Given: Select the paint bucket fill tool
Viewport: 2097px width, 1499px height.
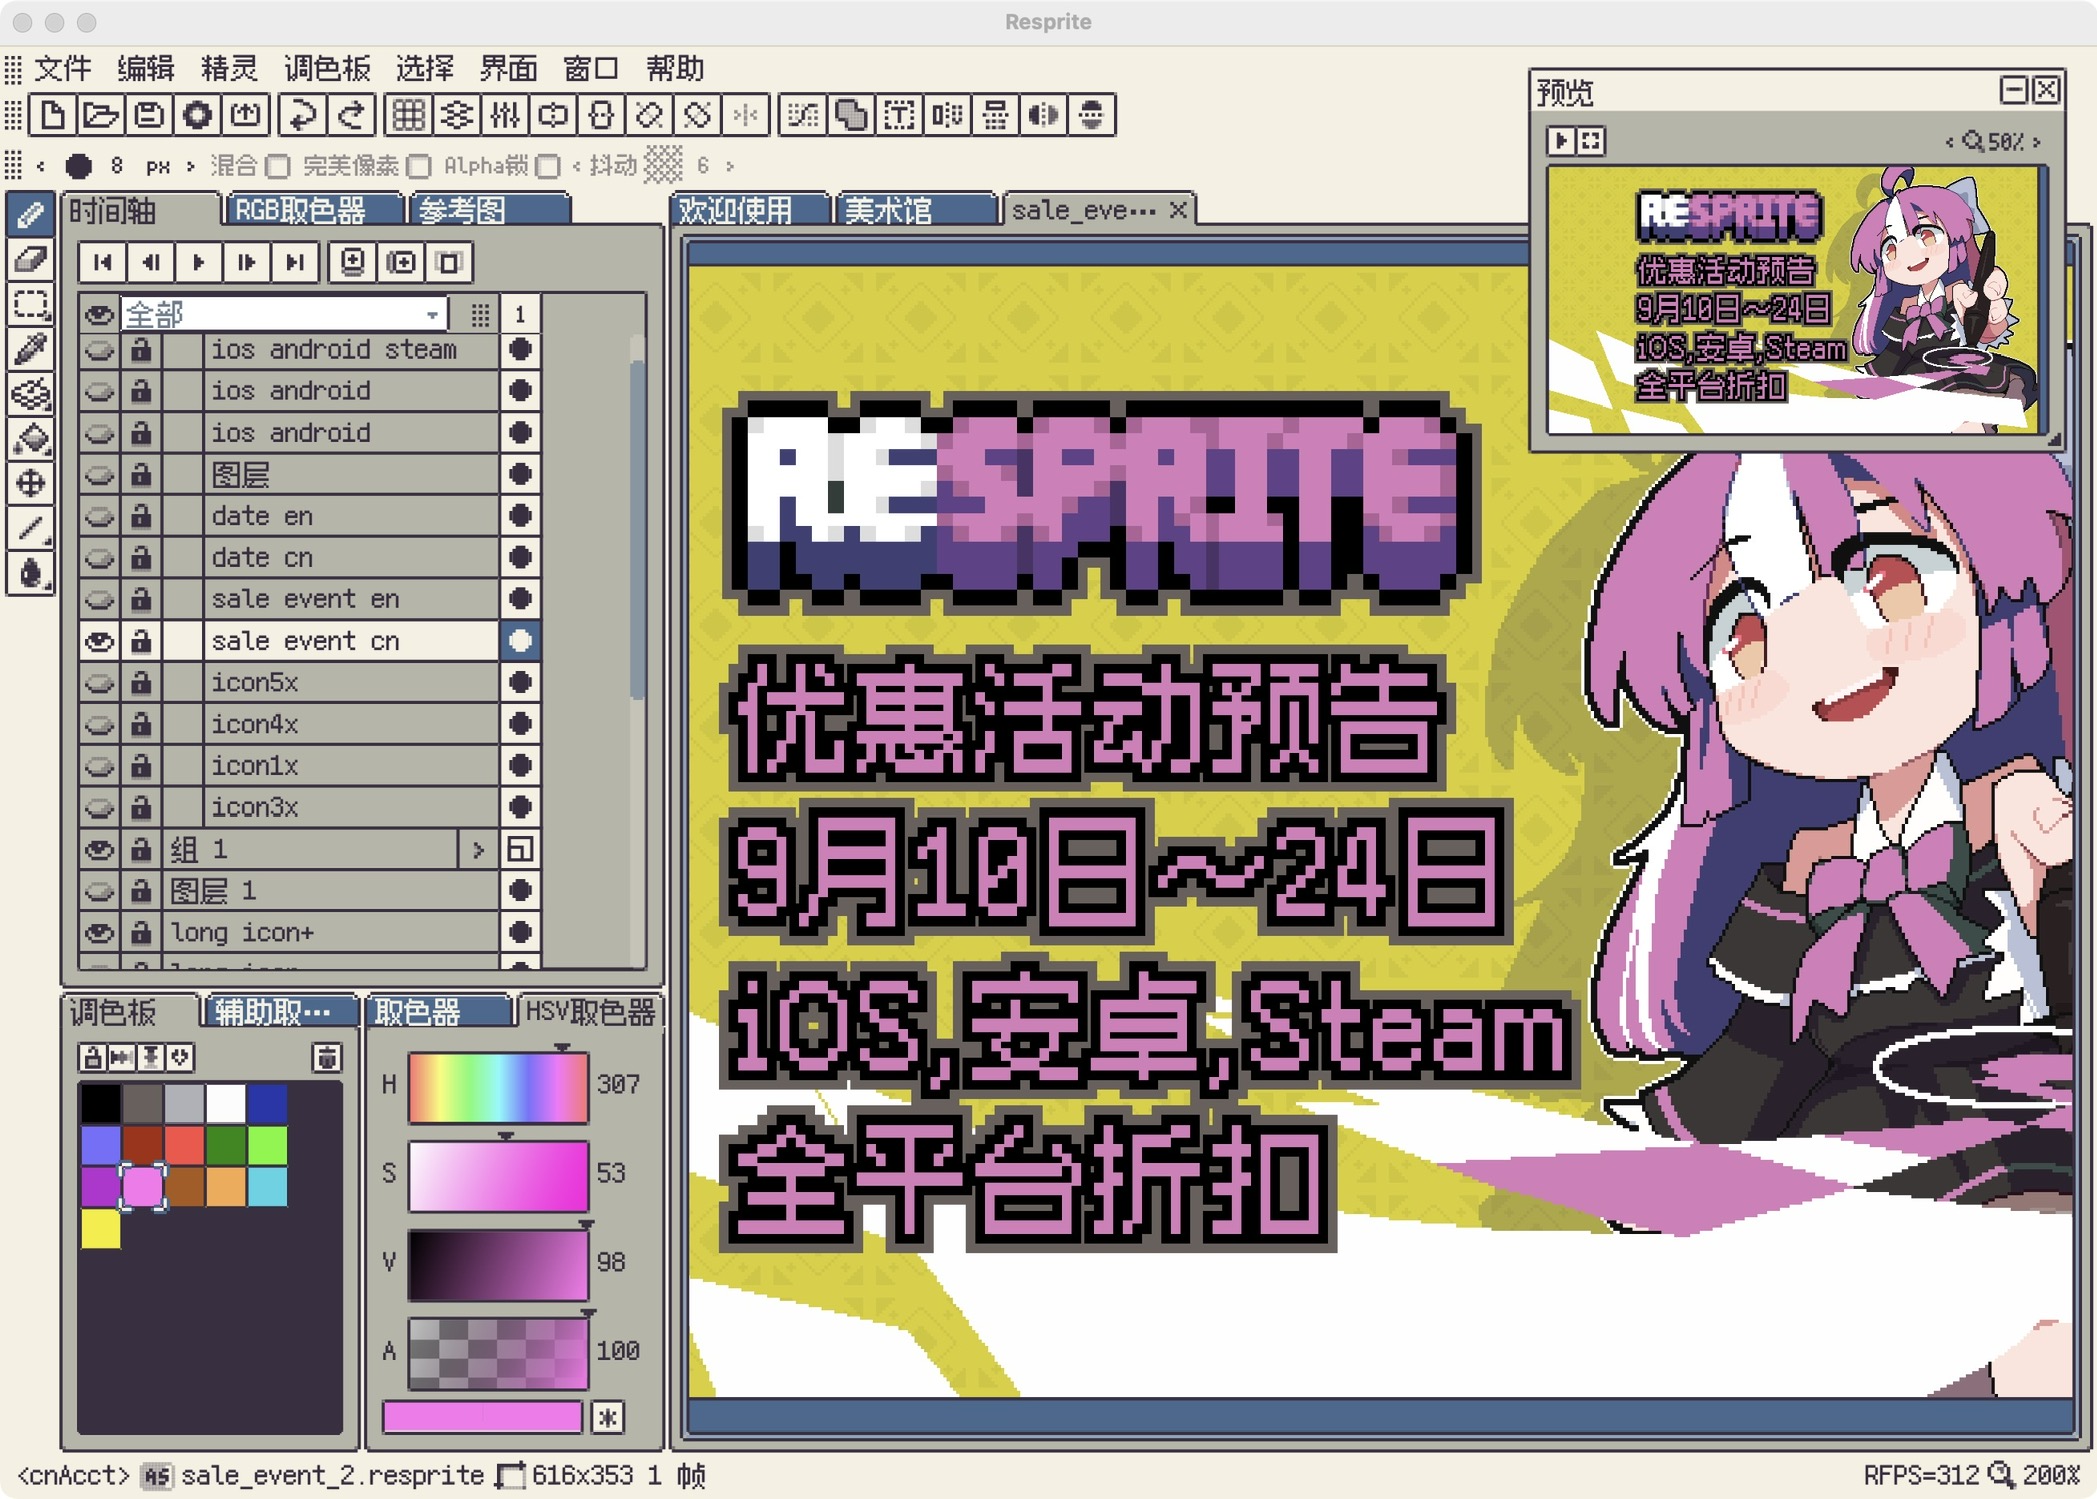Looking at the screenshot, I should (x=30, y=438).
